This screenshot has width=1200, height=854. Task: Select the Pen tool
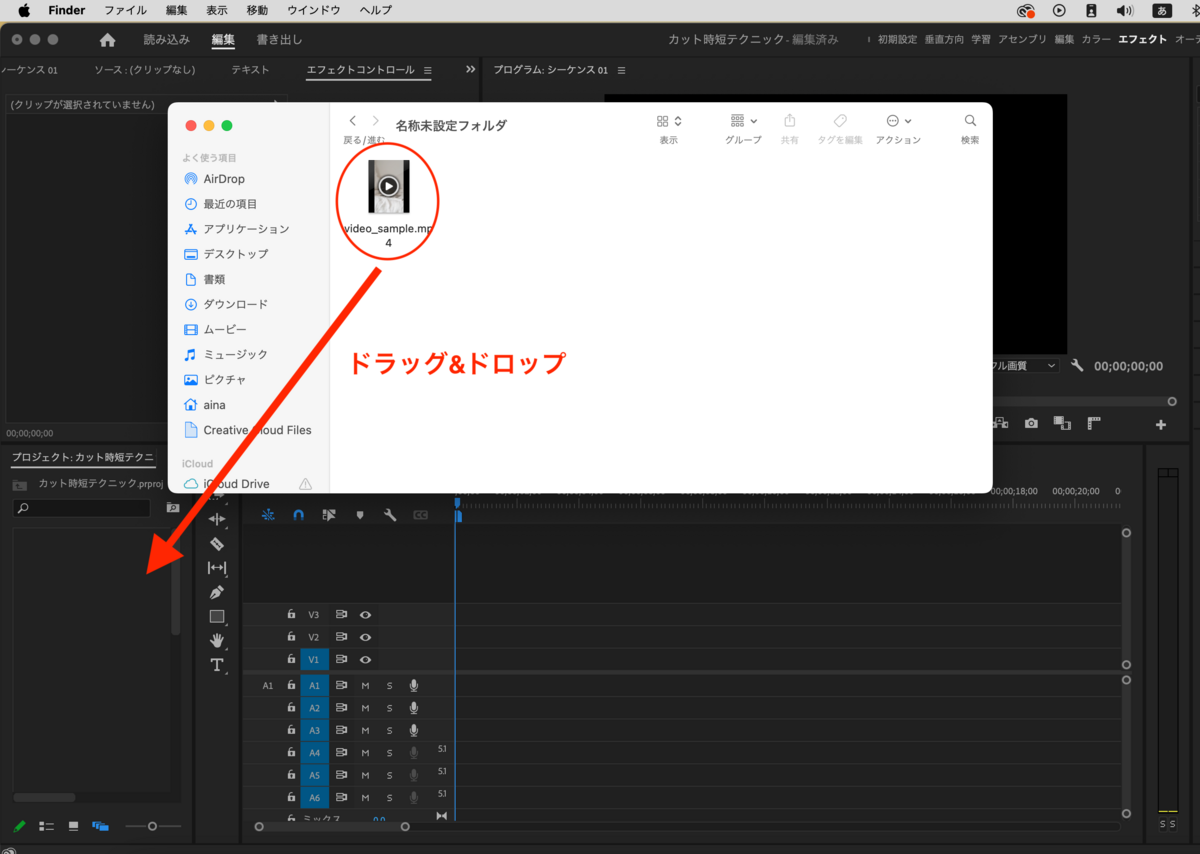[217, 592]
